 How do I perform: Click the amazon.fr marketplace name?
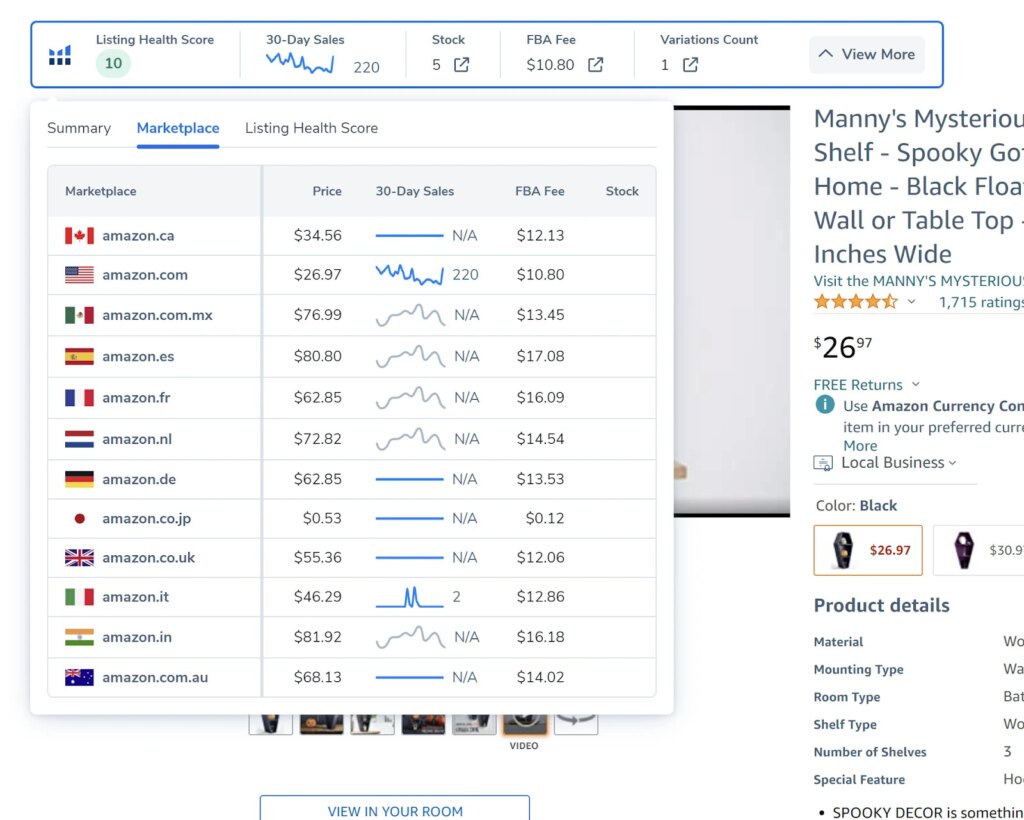(x=136, y=398)
